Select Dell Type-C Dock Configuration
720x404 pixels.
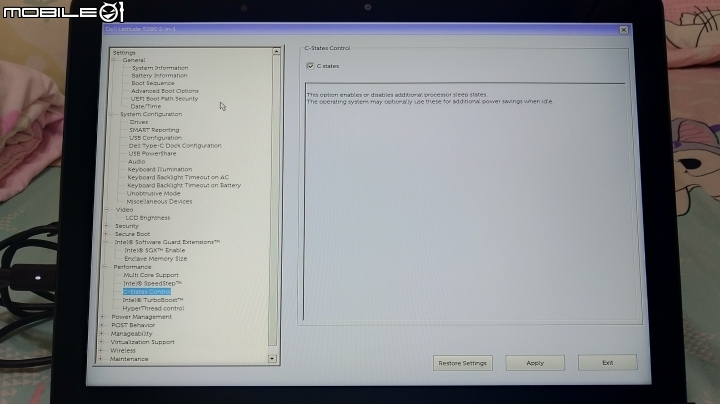(x=175, y=146)
